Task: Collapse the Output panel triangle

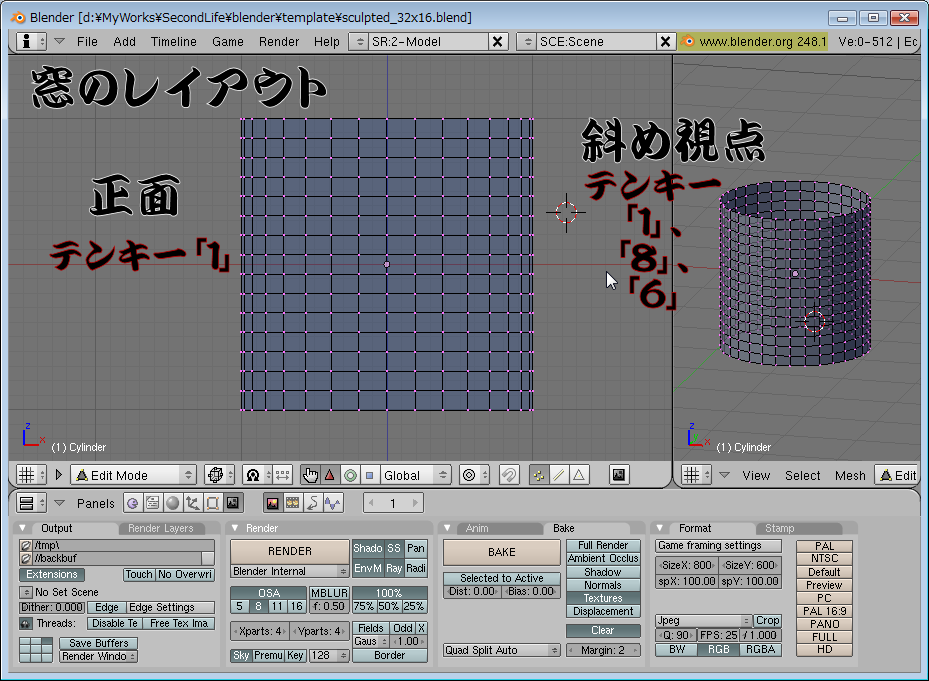Action: 23,527
